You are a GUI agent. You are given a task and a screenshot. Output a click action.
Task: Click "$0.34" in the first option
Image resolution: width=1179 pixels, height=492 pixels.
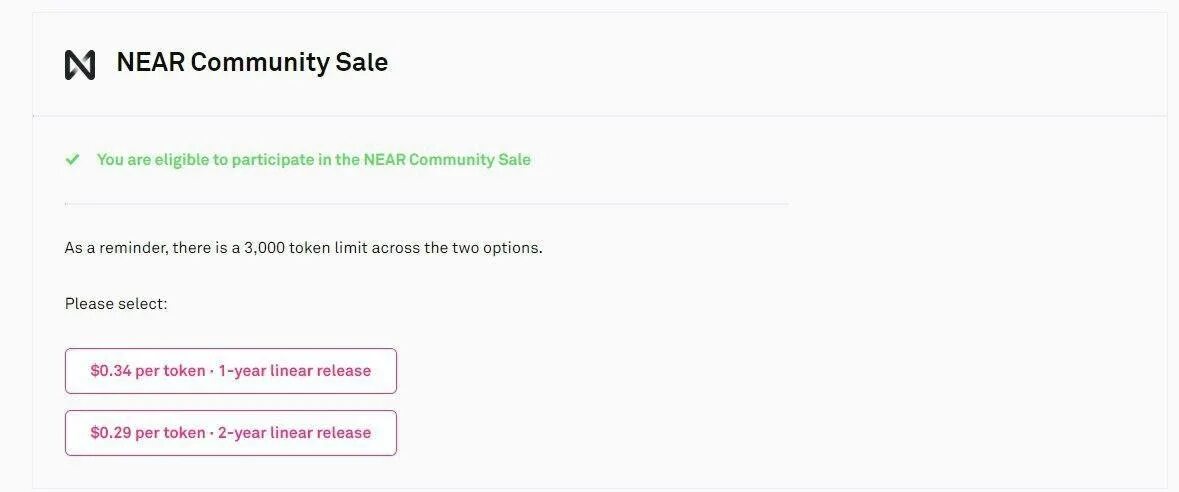pyautogui.click(x=110, y=371)
